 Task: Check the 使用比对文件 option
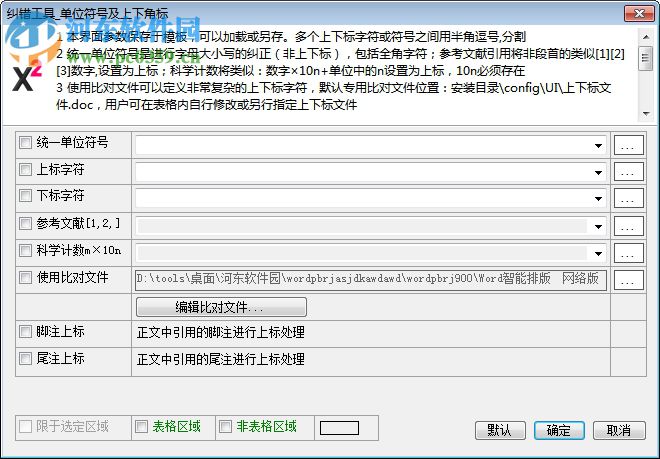click(x=26, y=278)
